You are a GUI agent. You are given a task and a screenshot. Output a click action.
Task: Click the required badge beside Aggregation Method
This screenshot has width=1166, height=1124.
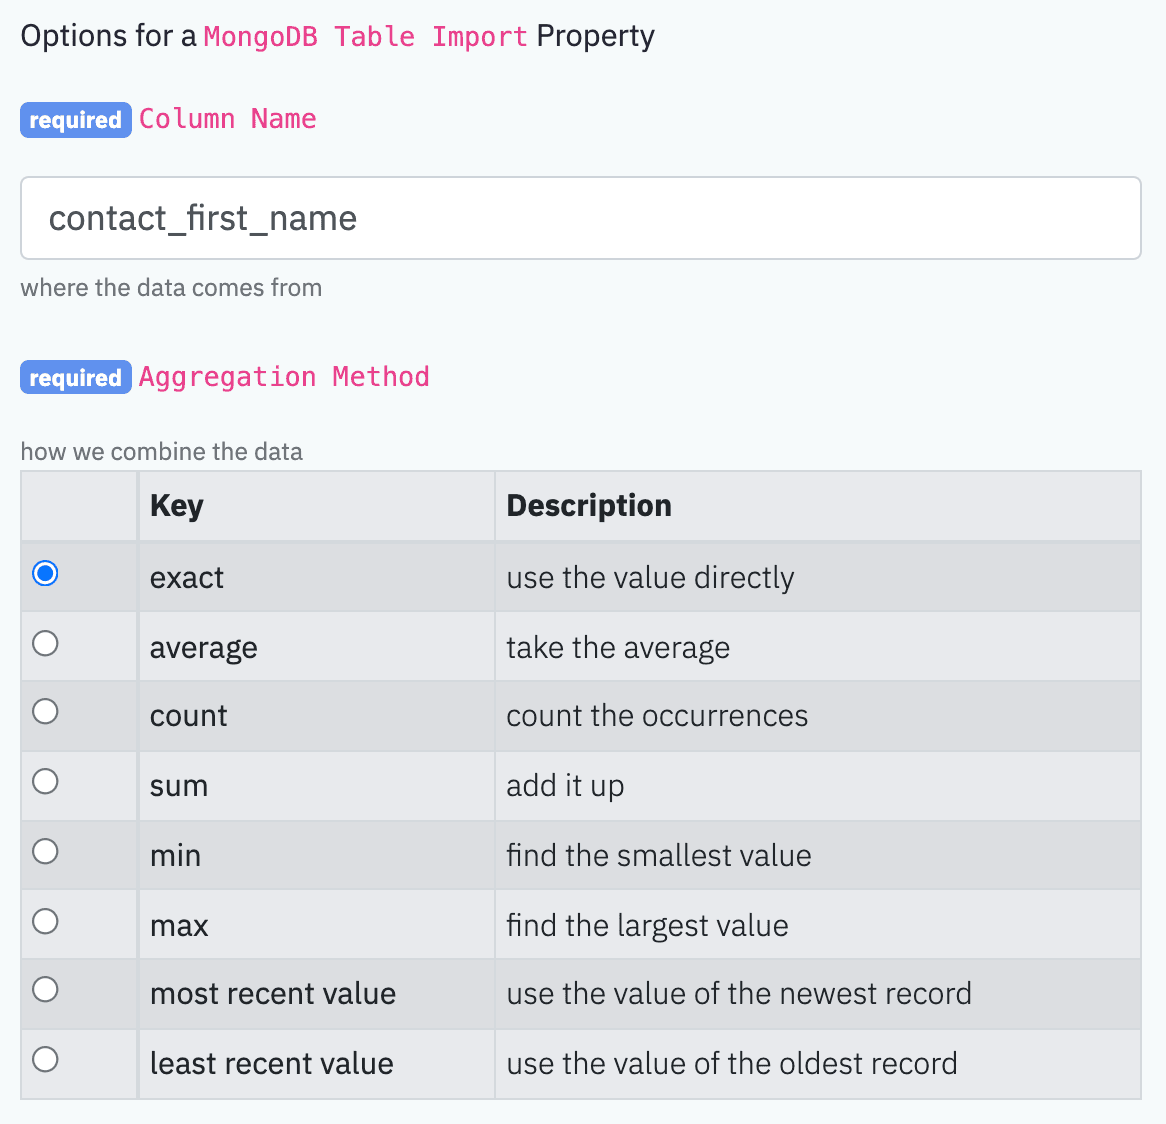[76, 378]
